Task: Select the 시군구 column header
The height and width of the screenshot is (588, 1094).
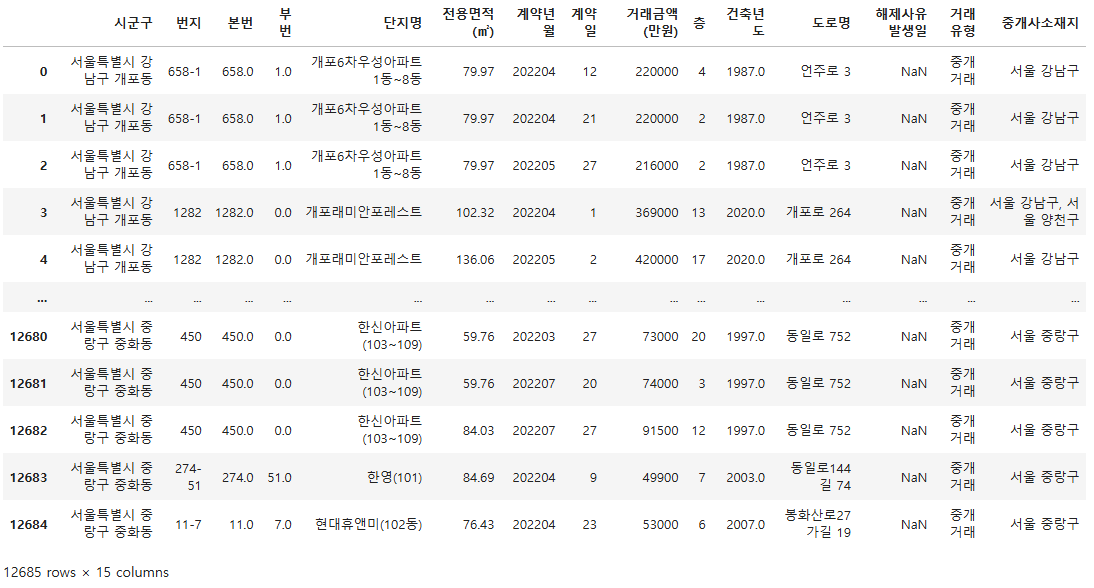Action: point(133,23)
